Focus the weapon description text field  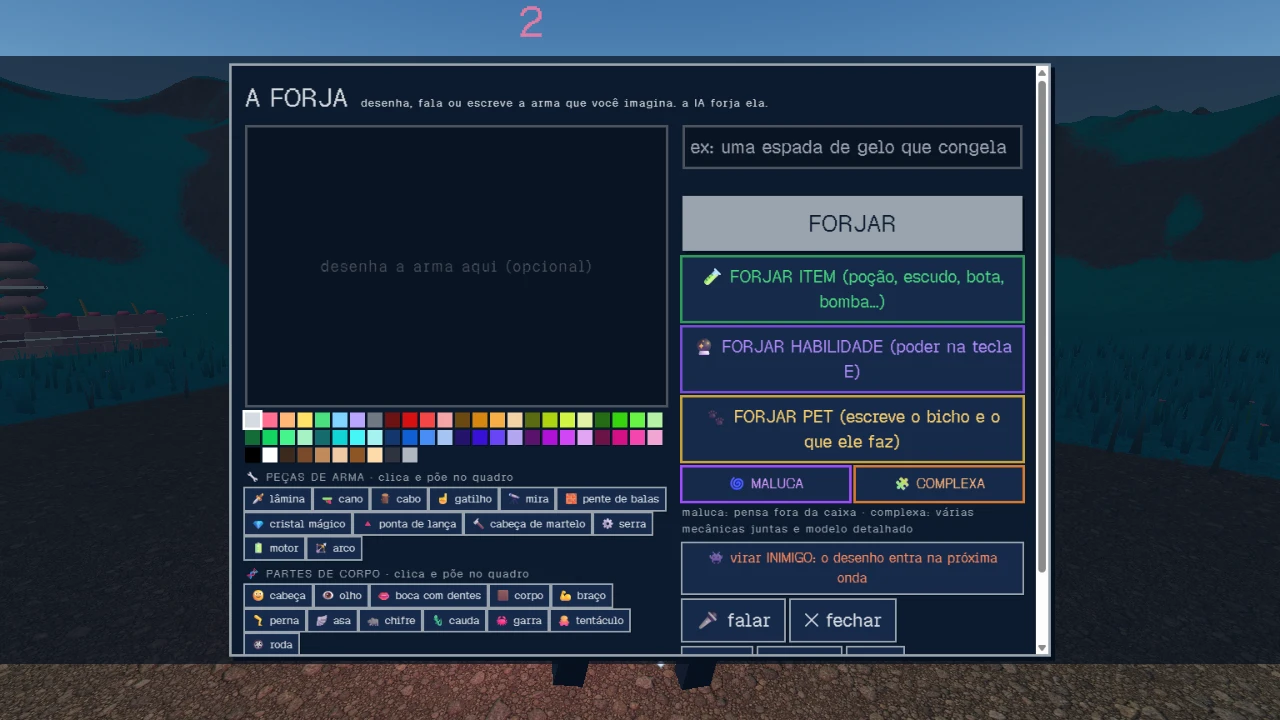[852, 147]
